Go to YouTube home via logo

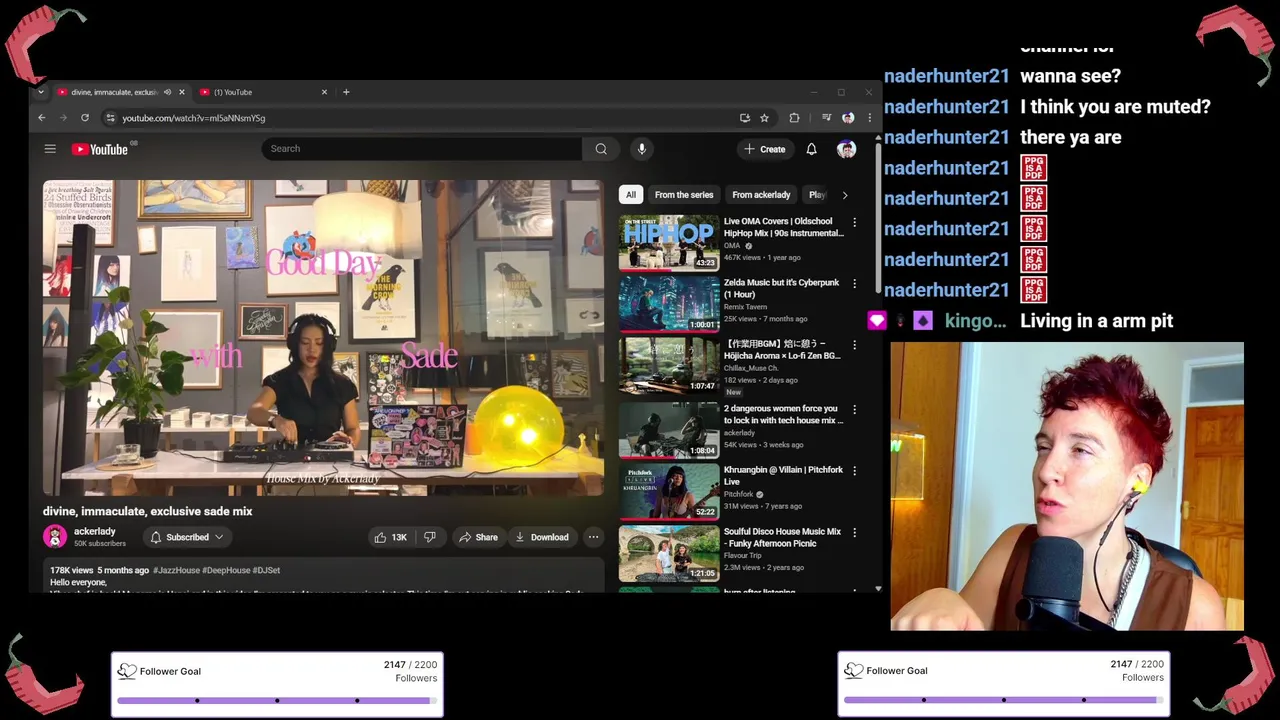100,149
